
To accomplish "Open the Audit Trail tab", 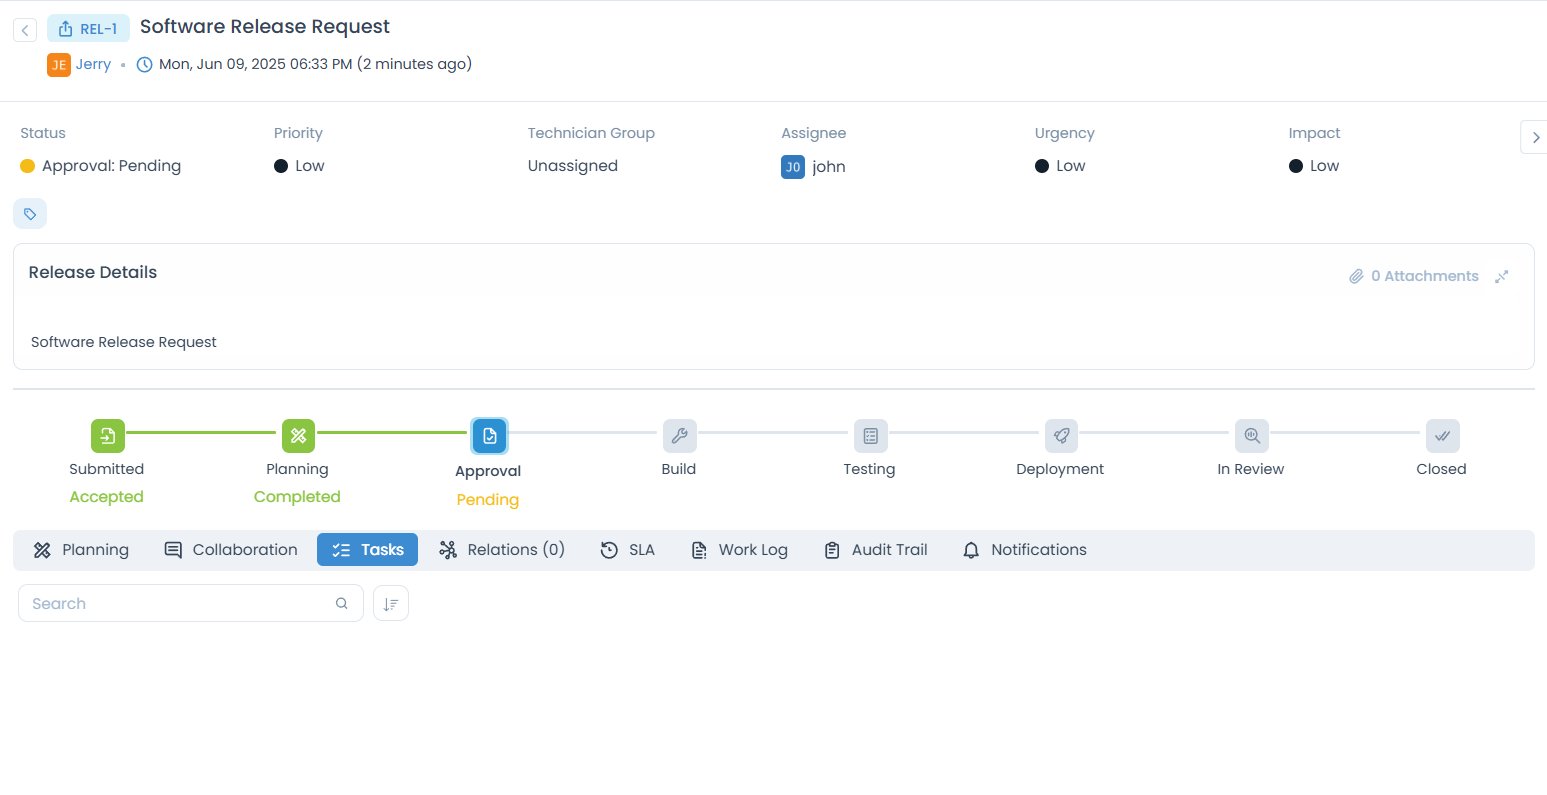I will point(876,549).
